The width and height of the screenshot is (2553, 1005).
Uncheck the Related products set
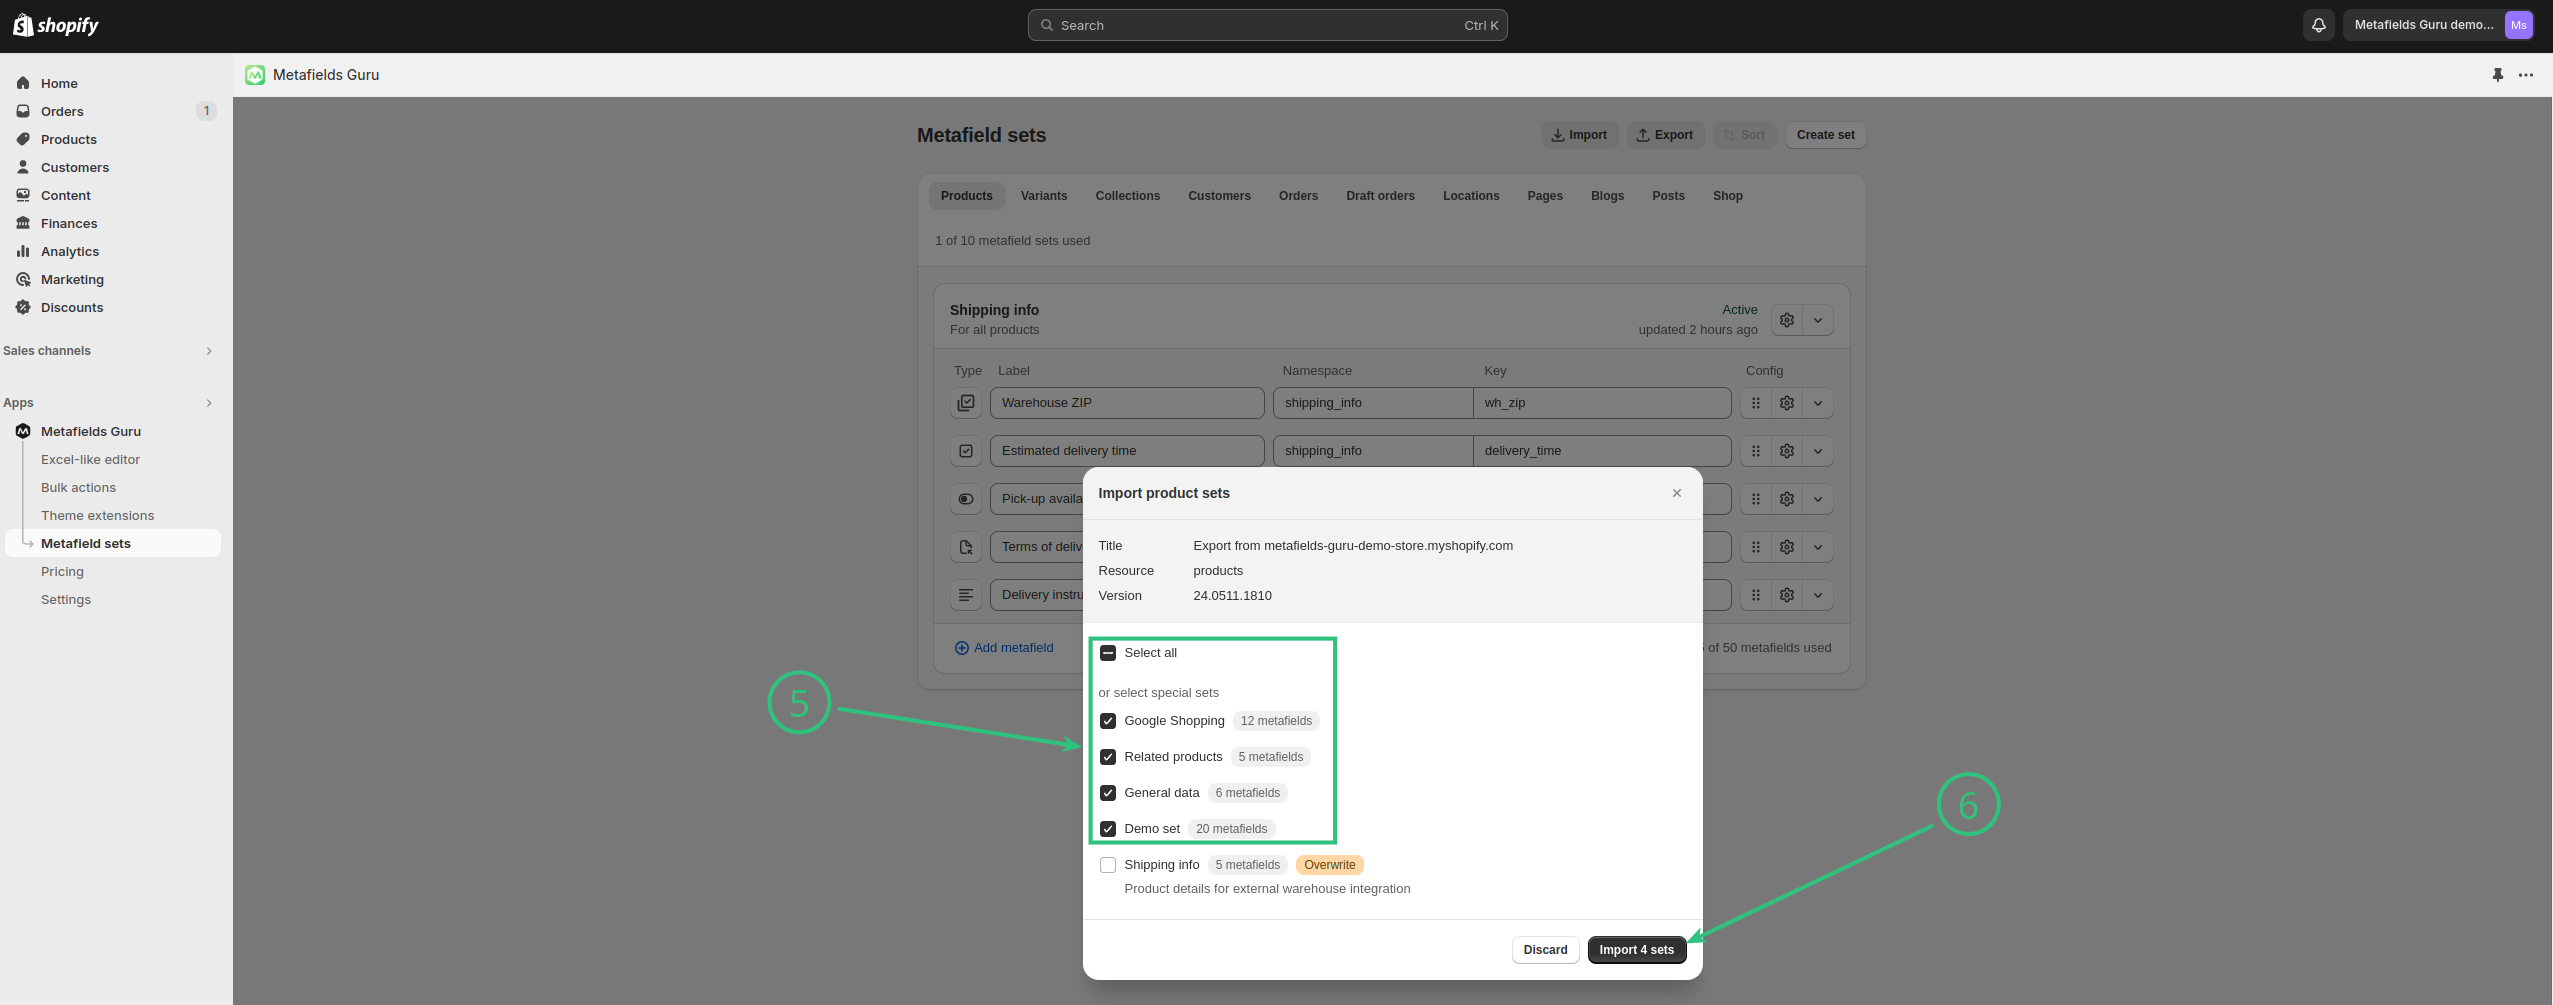point(1107,757)
